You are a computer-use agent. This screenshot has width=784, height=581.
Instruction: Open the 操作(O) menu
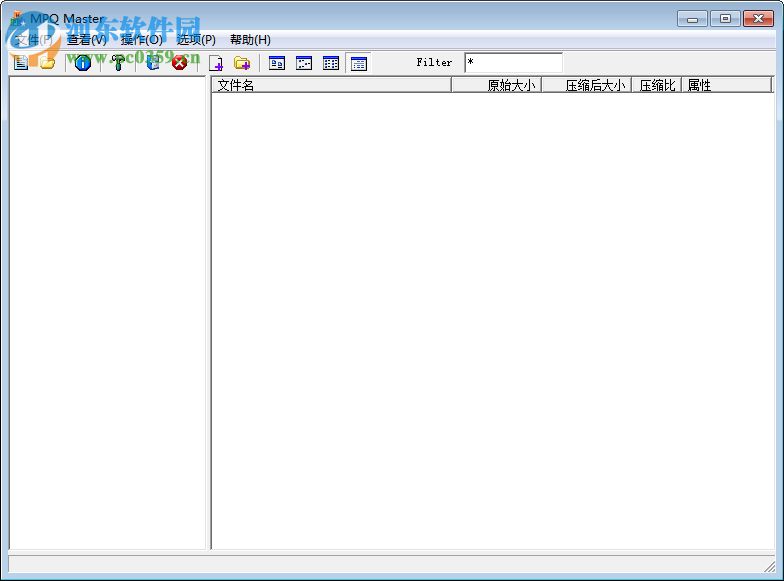142,40
